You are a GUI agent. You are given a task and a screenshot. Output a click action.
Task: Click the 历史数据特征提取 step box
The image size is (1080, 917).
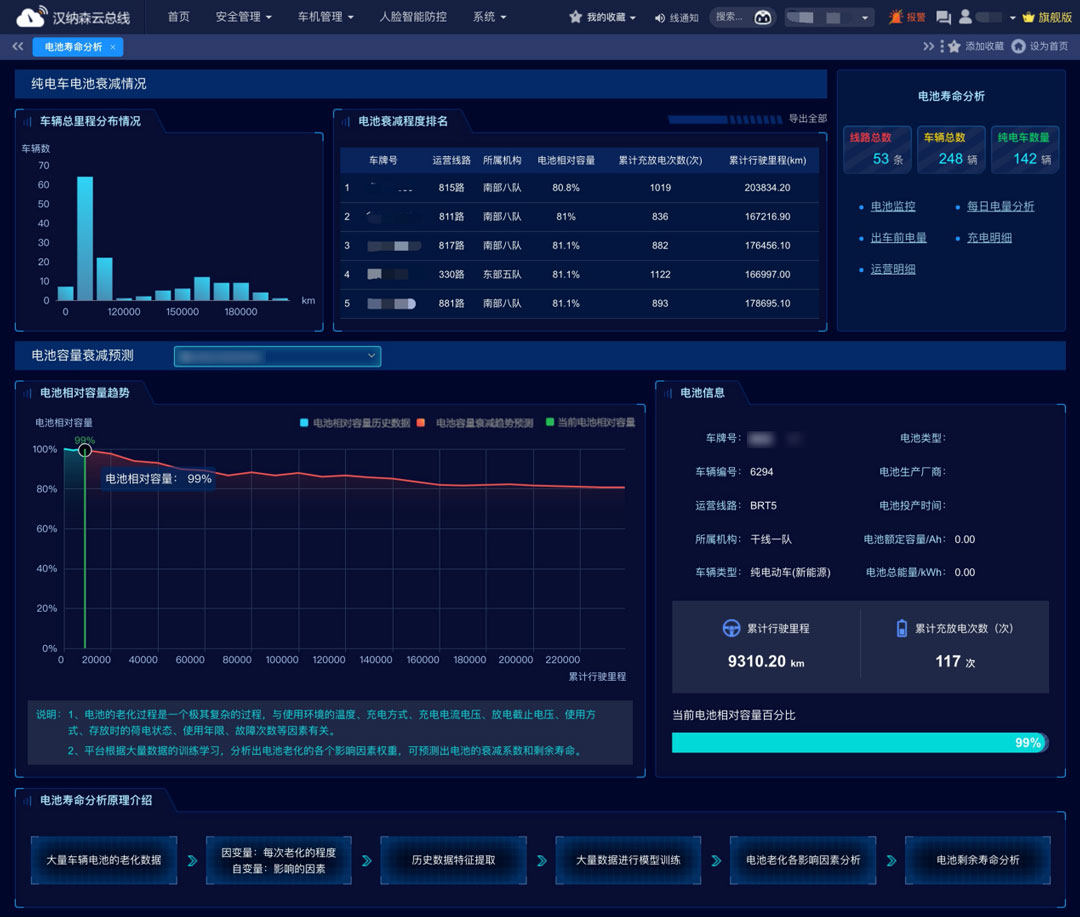453,860
